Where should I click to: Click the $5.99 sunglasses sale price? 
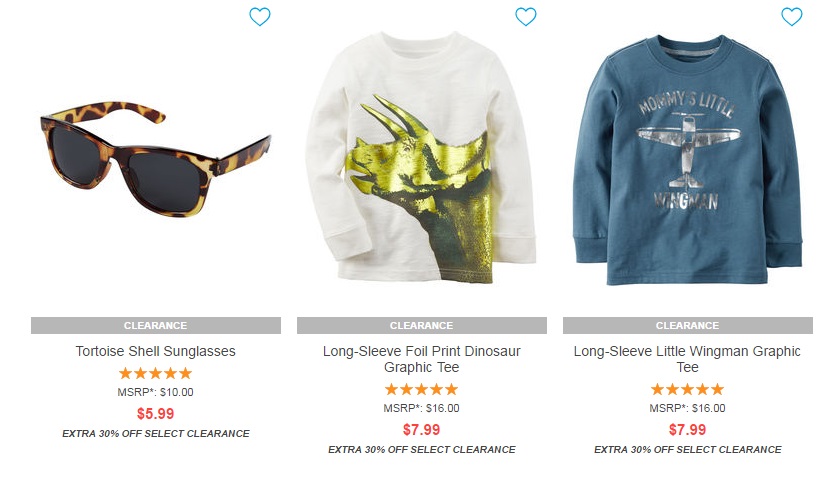[155, 414]
